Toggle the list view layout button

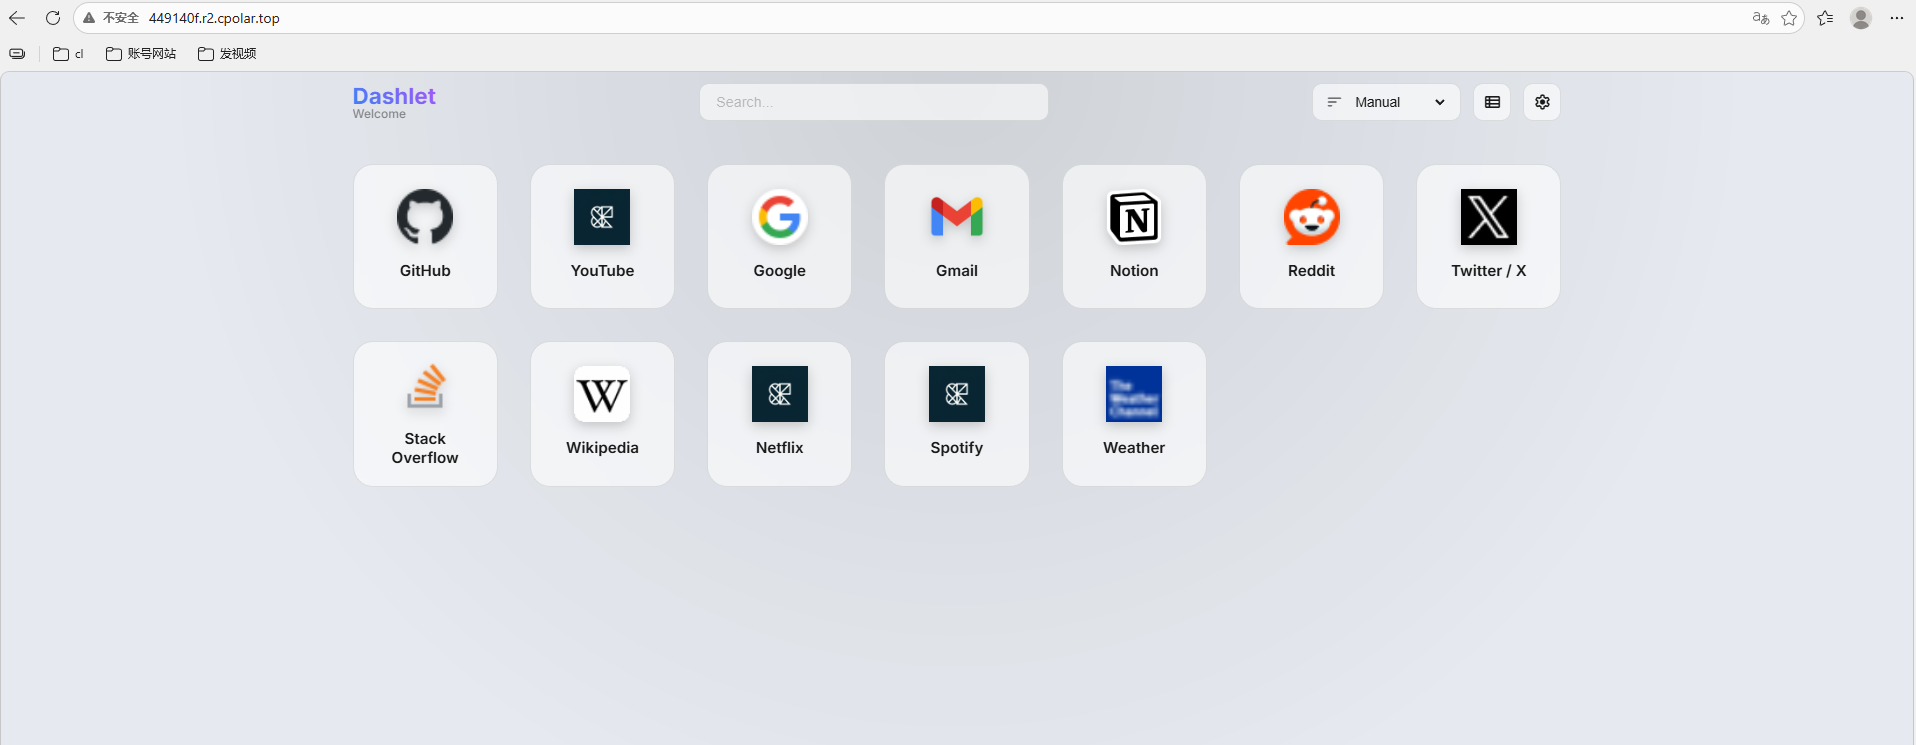click(x=1492, y=102)
